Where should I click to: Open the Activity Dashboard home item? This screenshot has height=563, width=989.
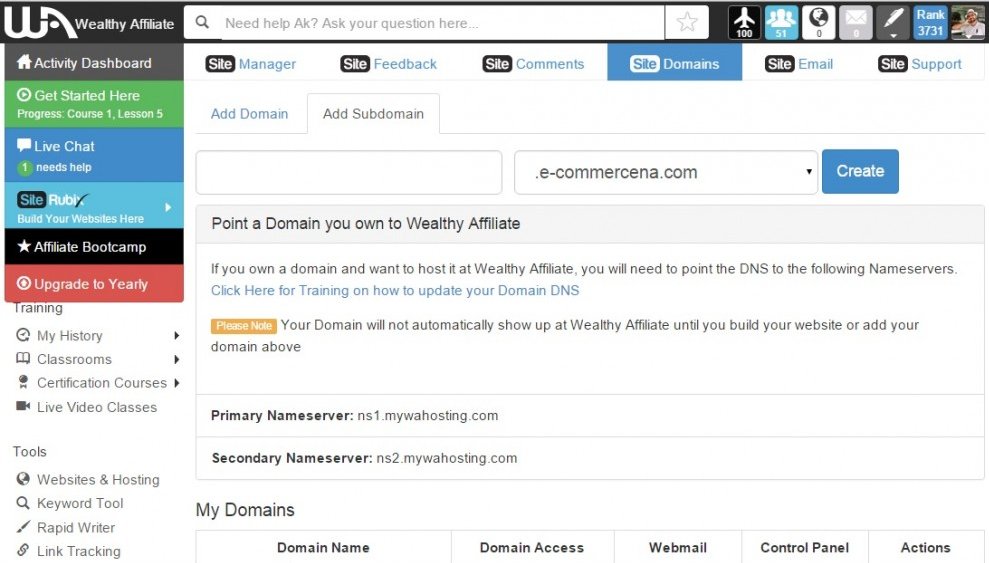94,62
